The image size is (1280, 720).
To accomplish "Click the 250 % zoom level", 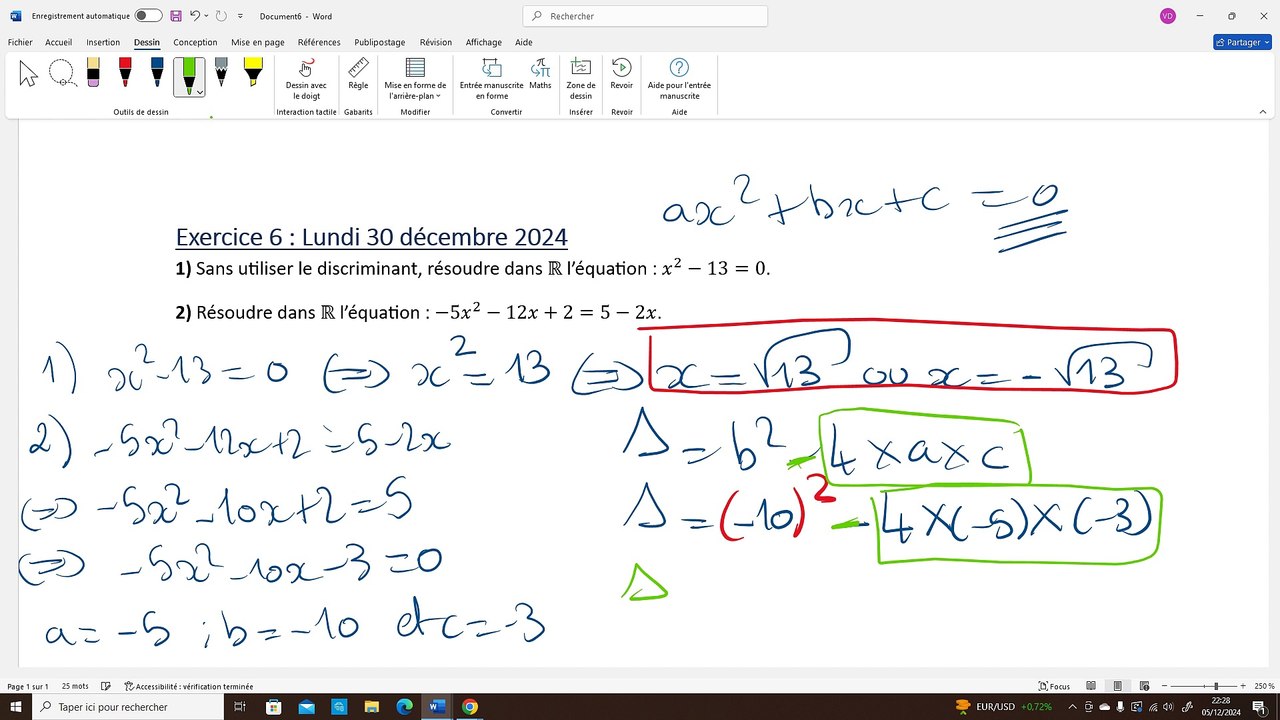I will pos(1264,687).
